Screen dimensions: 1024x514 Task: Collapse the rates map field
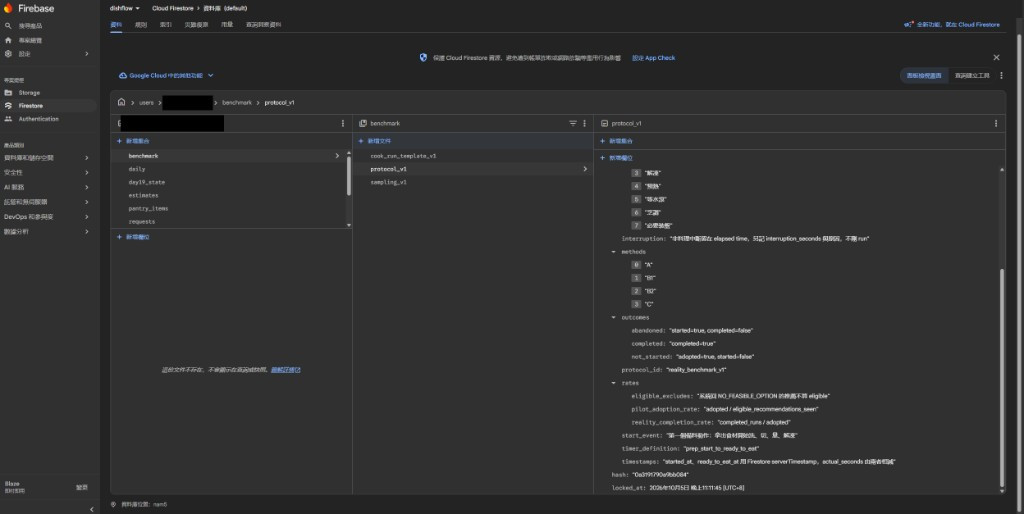pos(613,383)
